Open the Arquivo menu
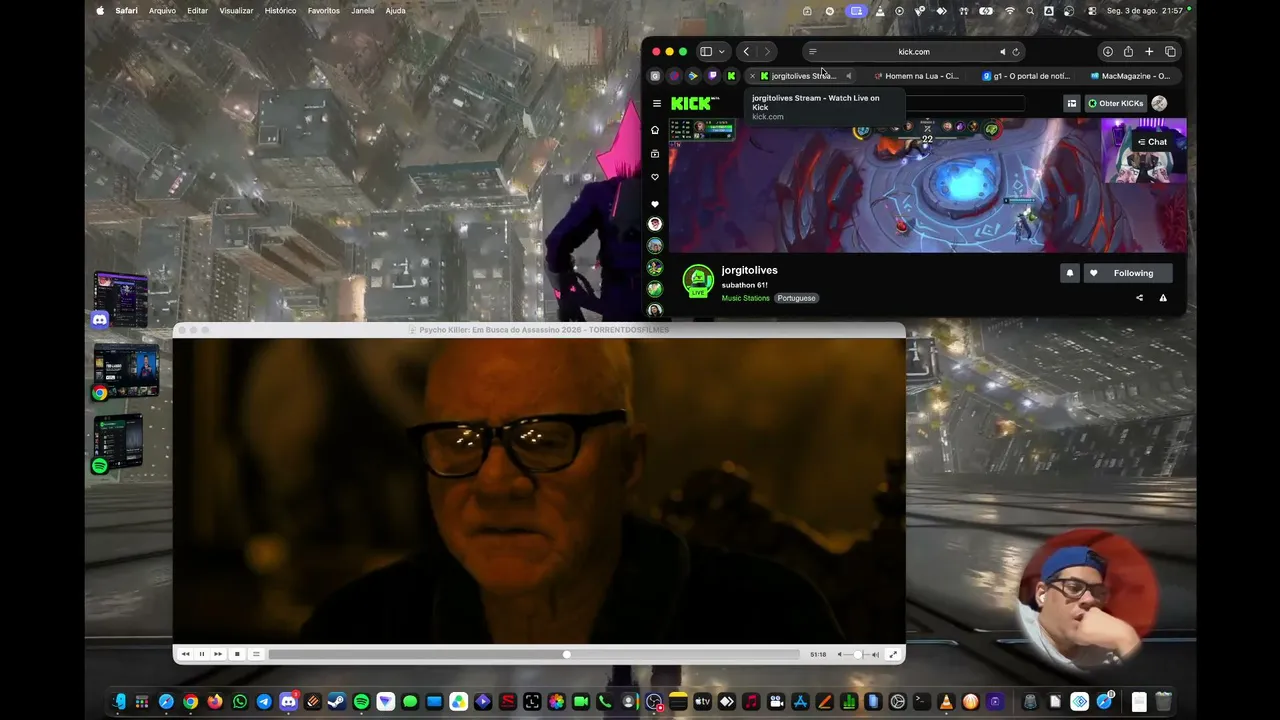Screen dimensions: 1280x720 162,11
